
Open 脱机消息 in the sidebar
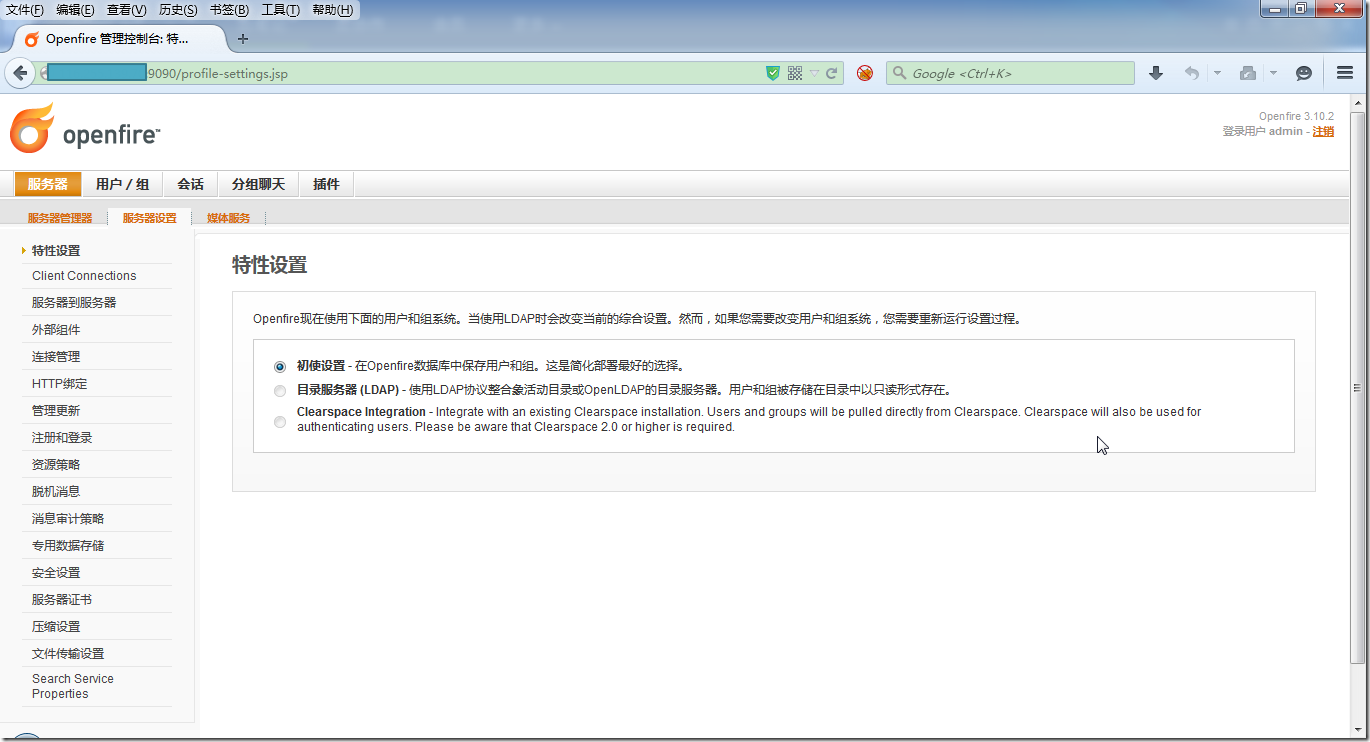[x=56, y=492]
